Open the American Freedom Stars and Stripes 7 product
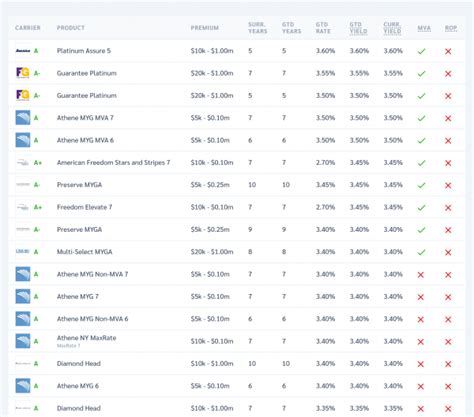 point(113,162)
